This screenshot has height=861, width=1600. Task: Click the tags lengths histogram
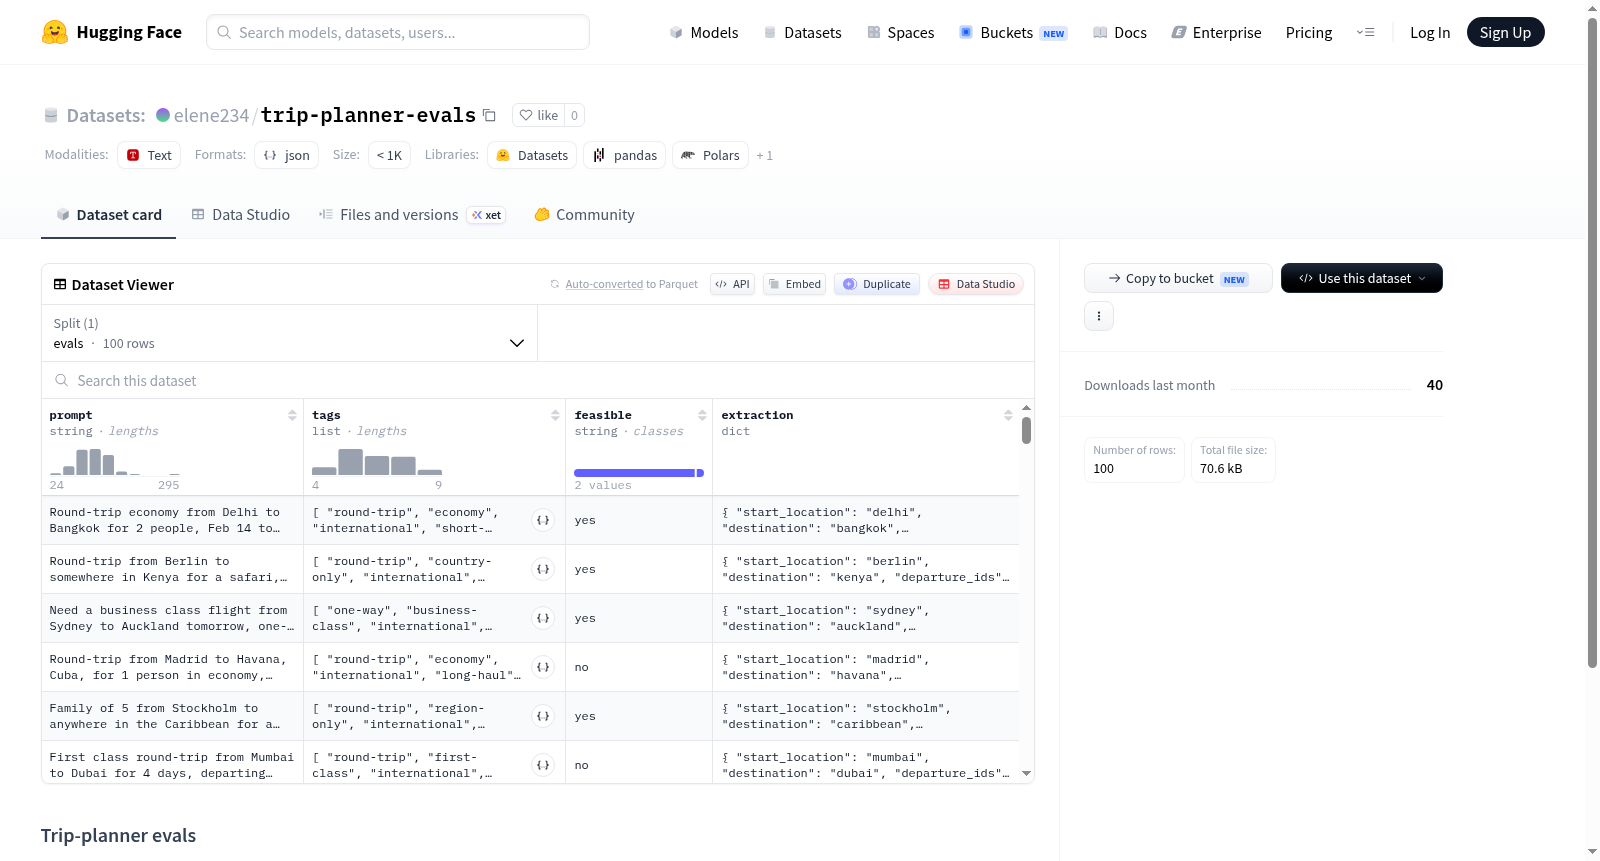(377, 461)
